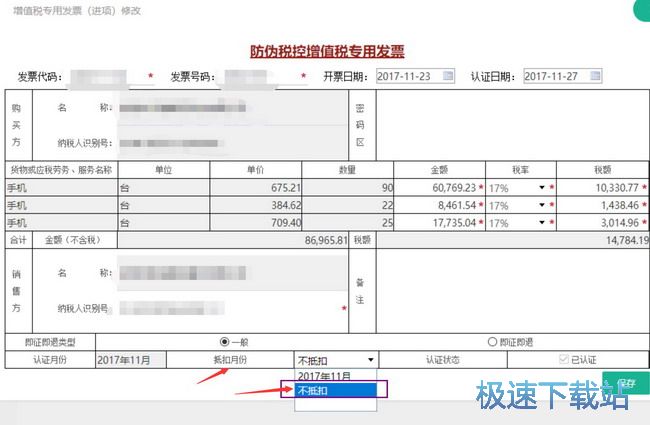Click the buyer 纳税人识别号 input field
650x425 pixels.
coord(233,143)
